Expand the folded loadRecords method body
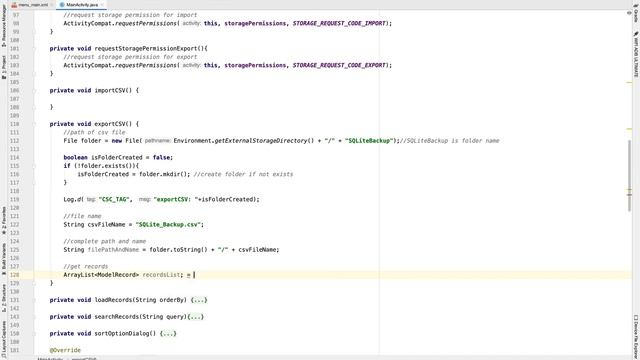640x360 pixels. click(199, 300)
